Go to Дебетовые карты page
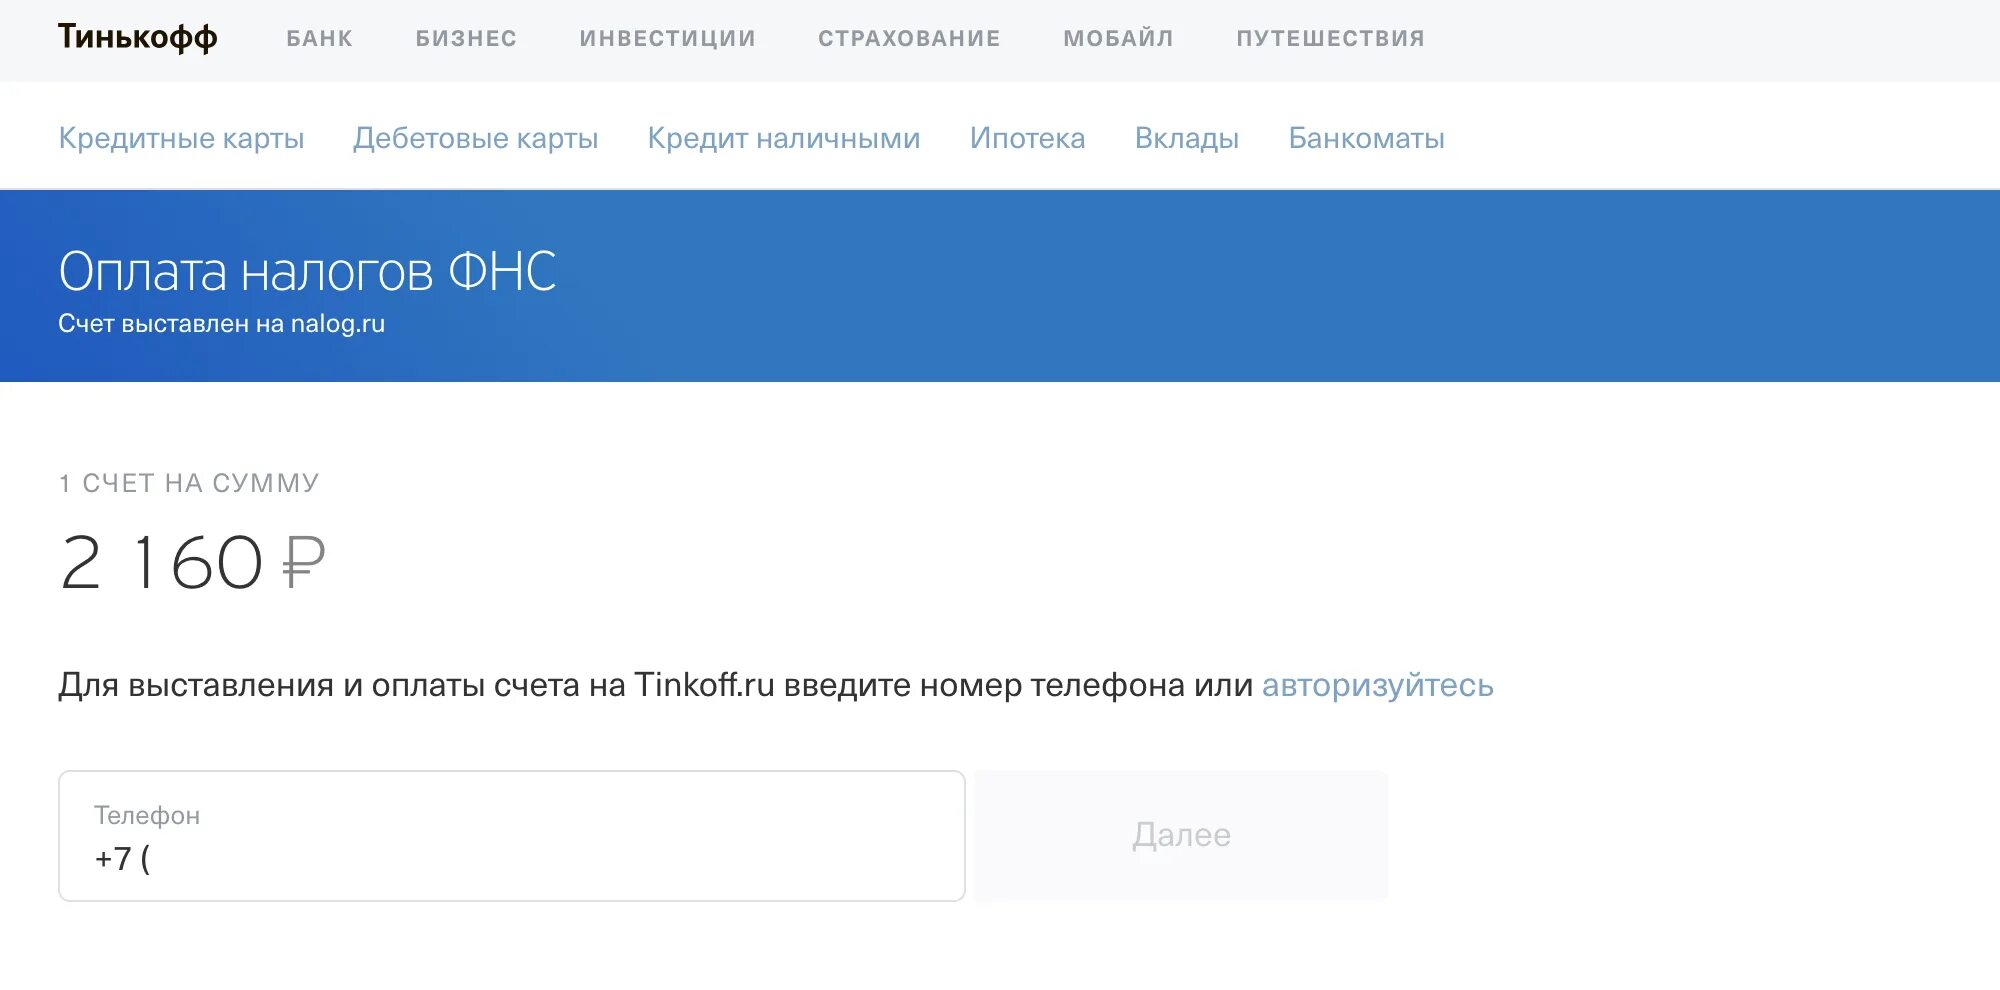This screenshot has width=2000, height=990. coord(476,138)
